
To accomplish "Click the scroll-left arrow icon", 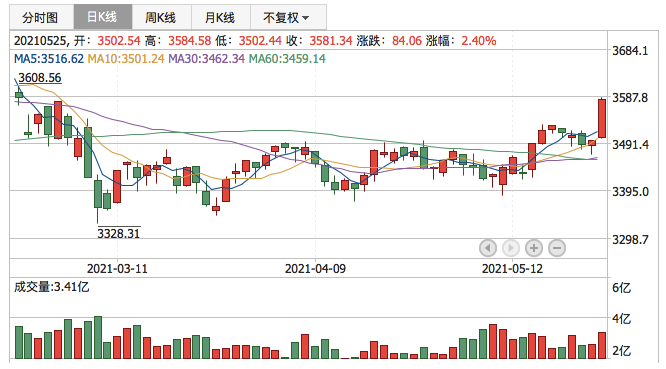I will pos(488,248).
